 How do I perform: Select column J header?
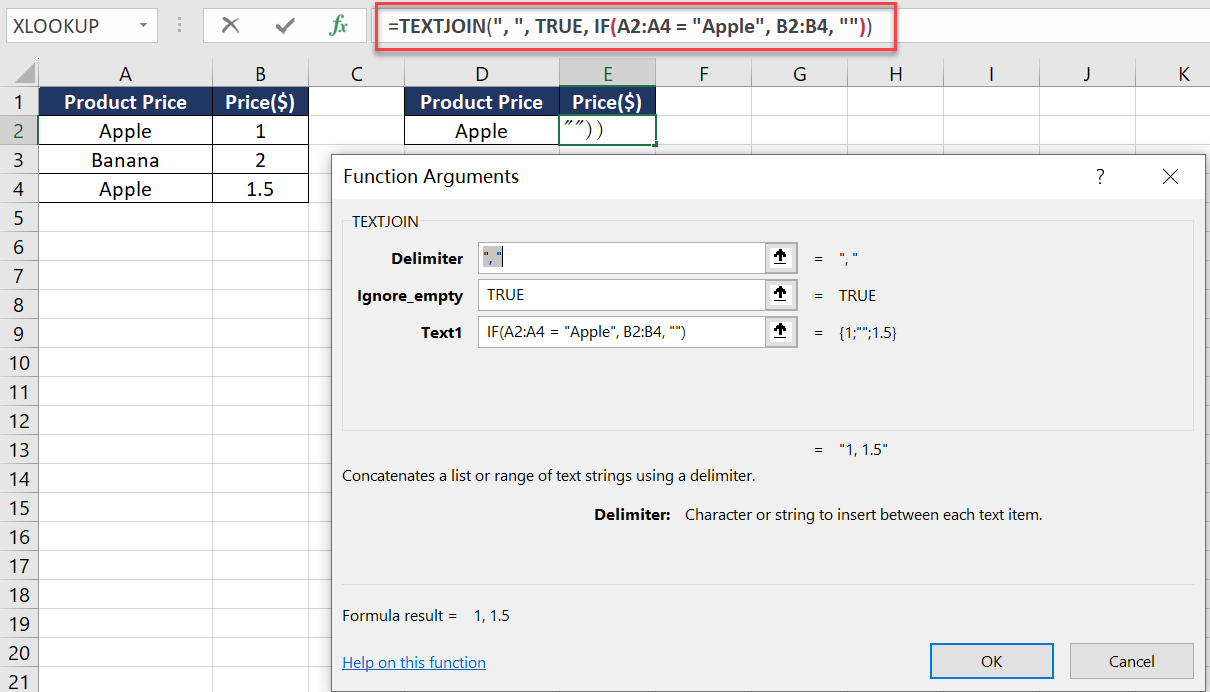tap(1088, 73)
